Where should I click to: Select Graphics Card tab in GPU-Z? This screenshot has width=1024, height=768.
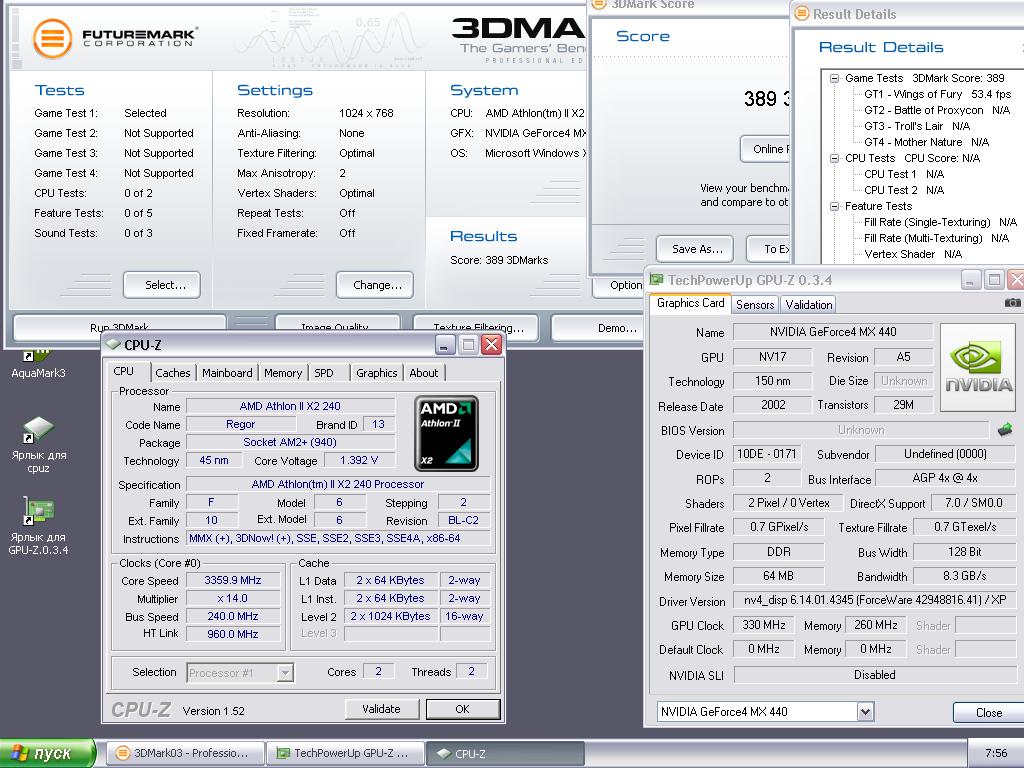click(690, 303)
